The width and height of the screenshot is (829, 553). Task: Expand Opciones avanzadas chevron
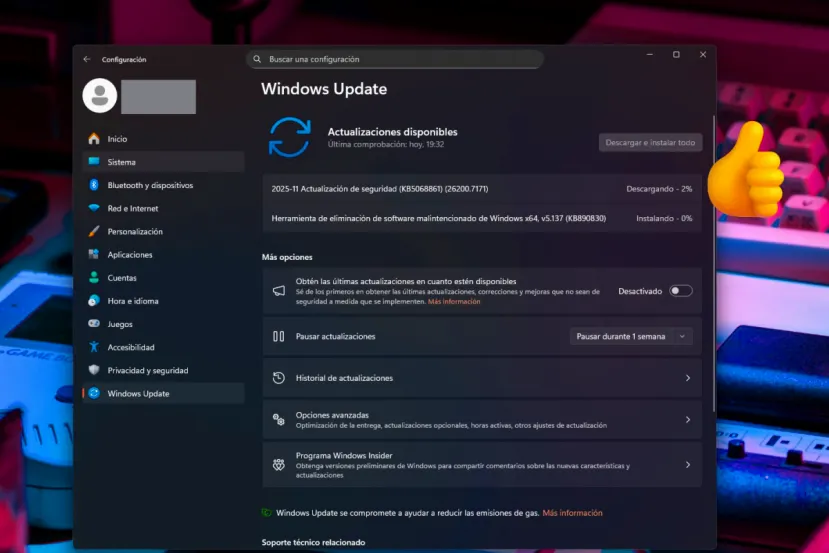click(688, 420)
